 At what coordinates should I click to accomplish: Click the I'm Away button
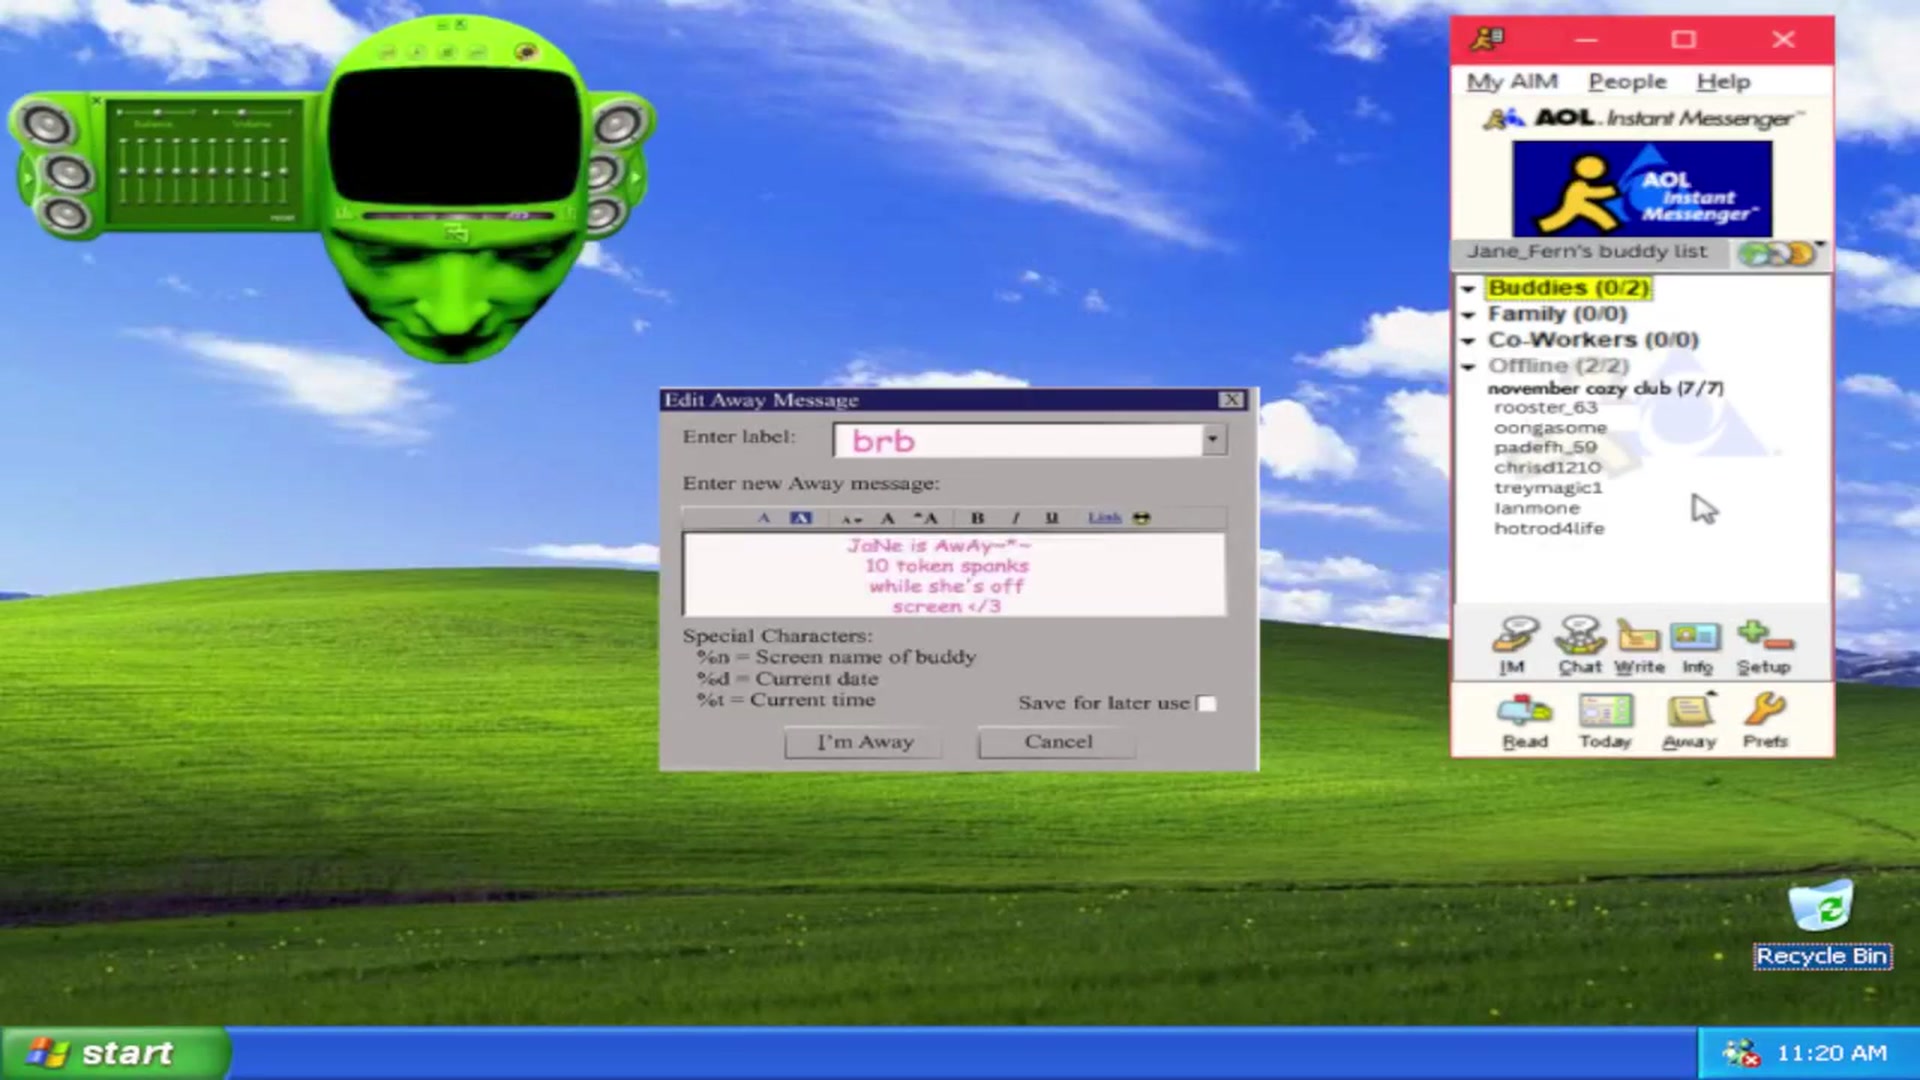pyautogui.click(x=864, y=742)
